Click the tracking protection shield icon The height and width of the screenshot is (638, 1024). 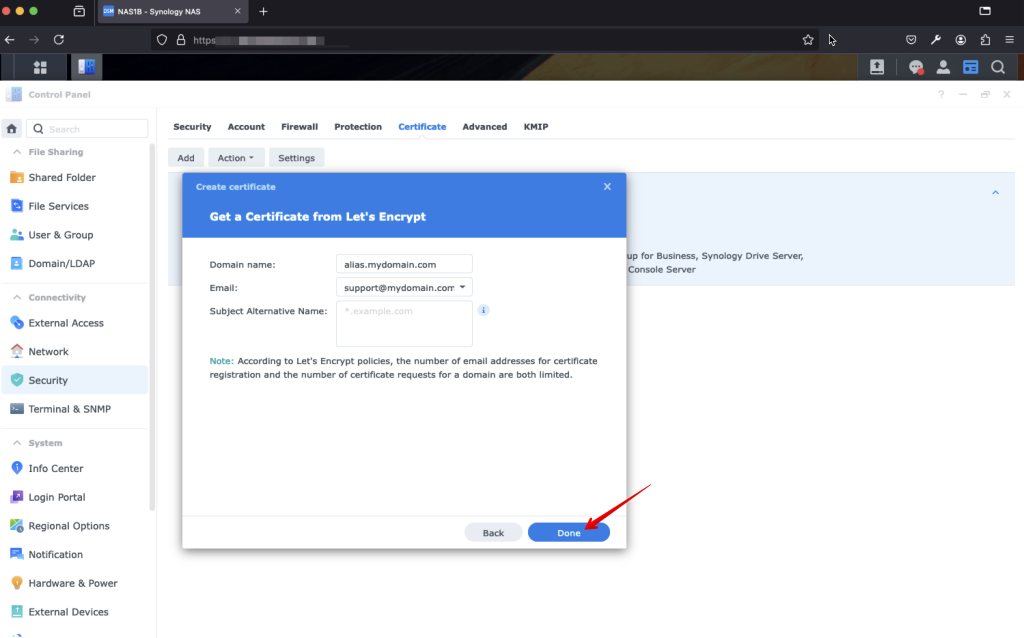click(162, 40)
